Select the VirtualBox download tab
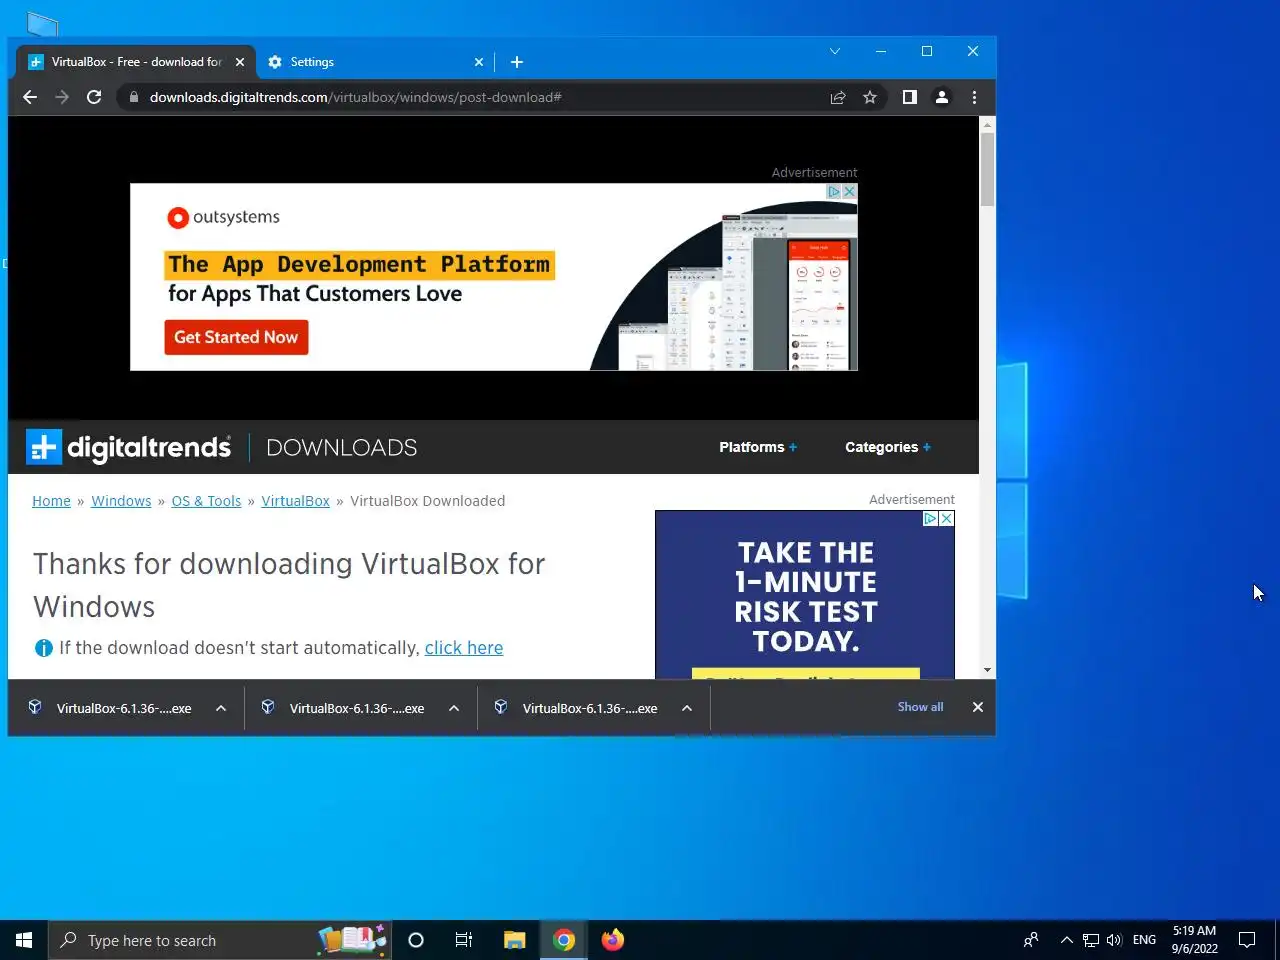1280x960 pixels. click(x=137, y=62)
